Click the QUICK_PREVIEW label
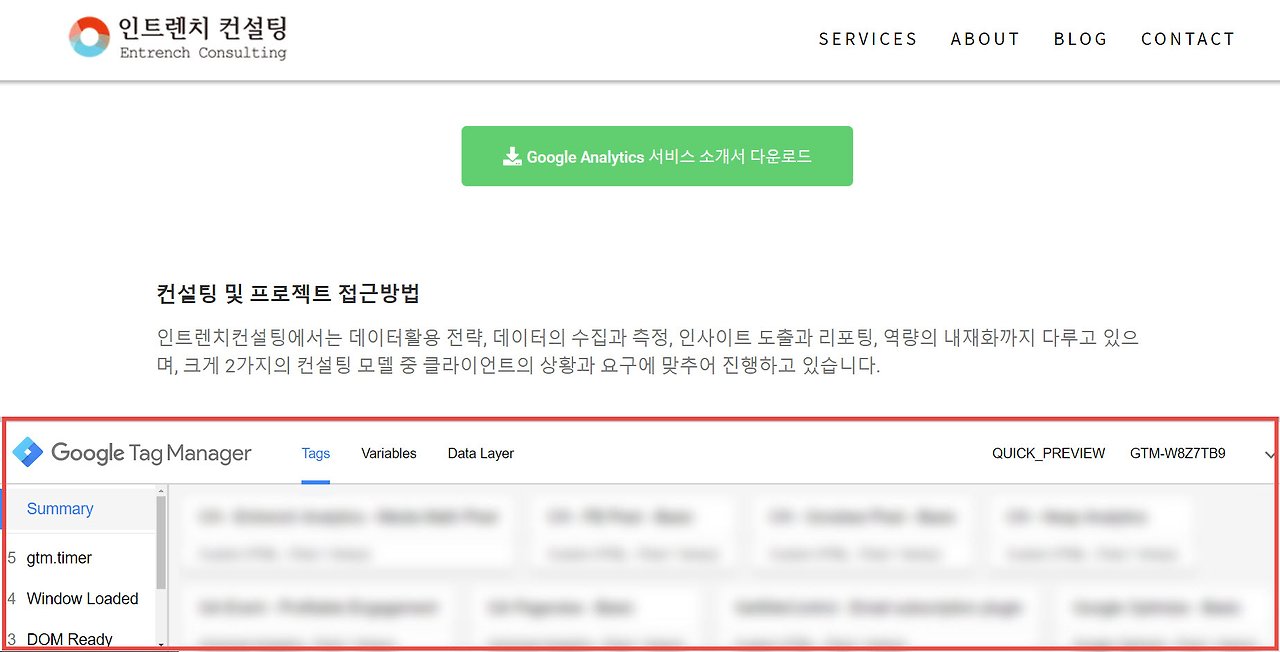The image size is (1280, 652). click(x=1049, y=453)
